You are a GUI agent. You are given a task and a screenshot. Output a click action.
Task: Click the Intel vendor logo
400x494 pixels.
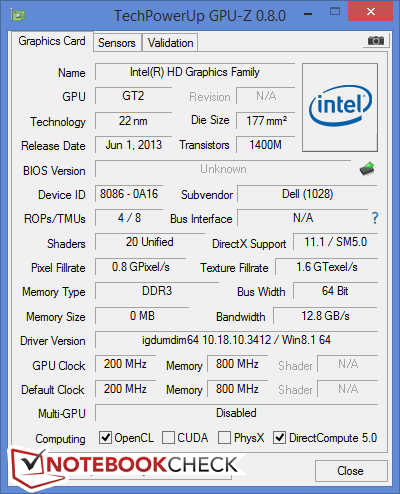(340, 107)
